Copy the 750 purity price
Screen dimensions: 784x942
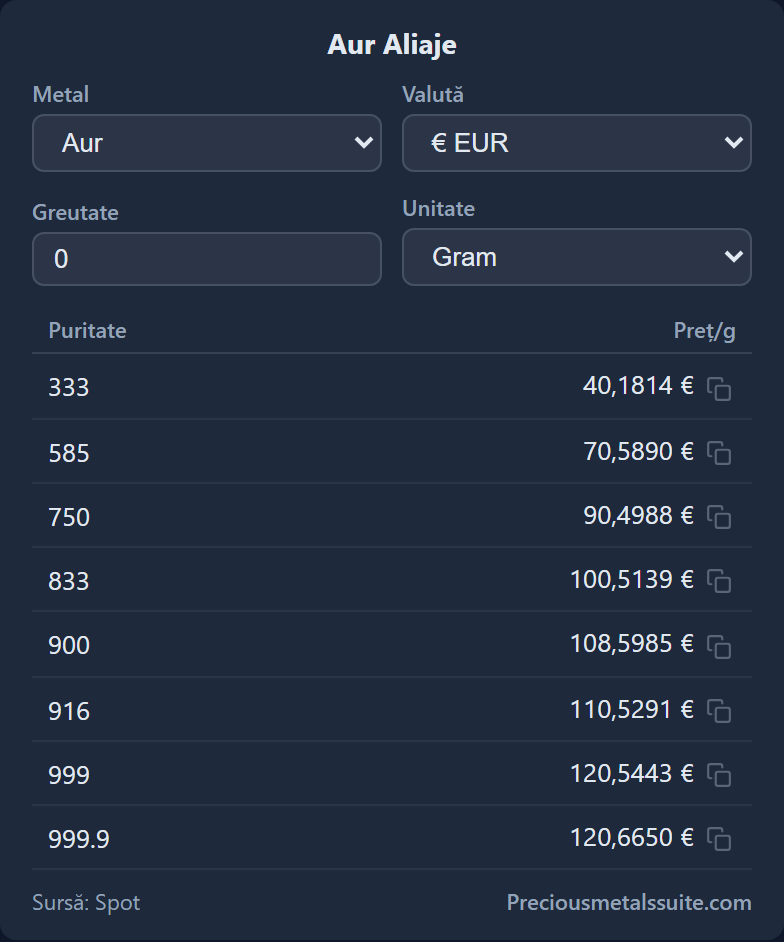click(x=719, y=517)
